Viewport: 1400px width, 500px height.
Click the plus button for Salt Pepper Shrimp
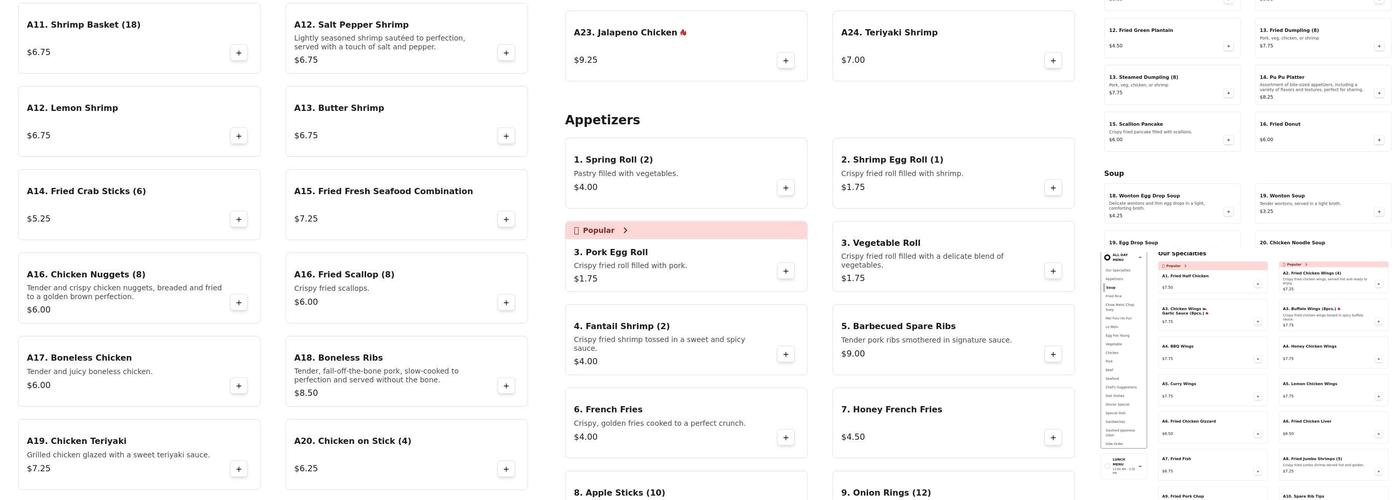pyautogui.click(x=506, y=53)
